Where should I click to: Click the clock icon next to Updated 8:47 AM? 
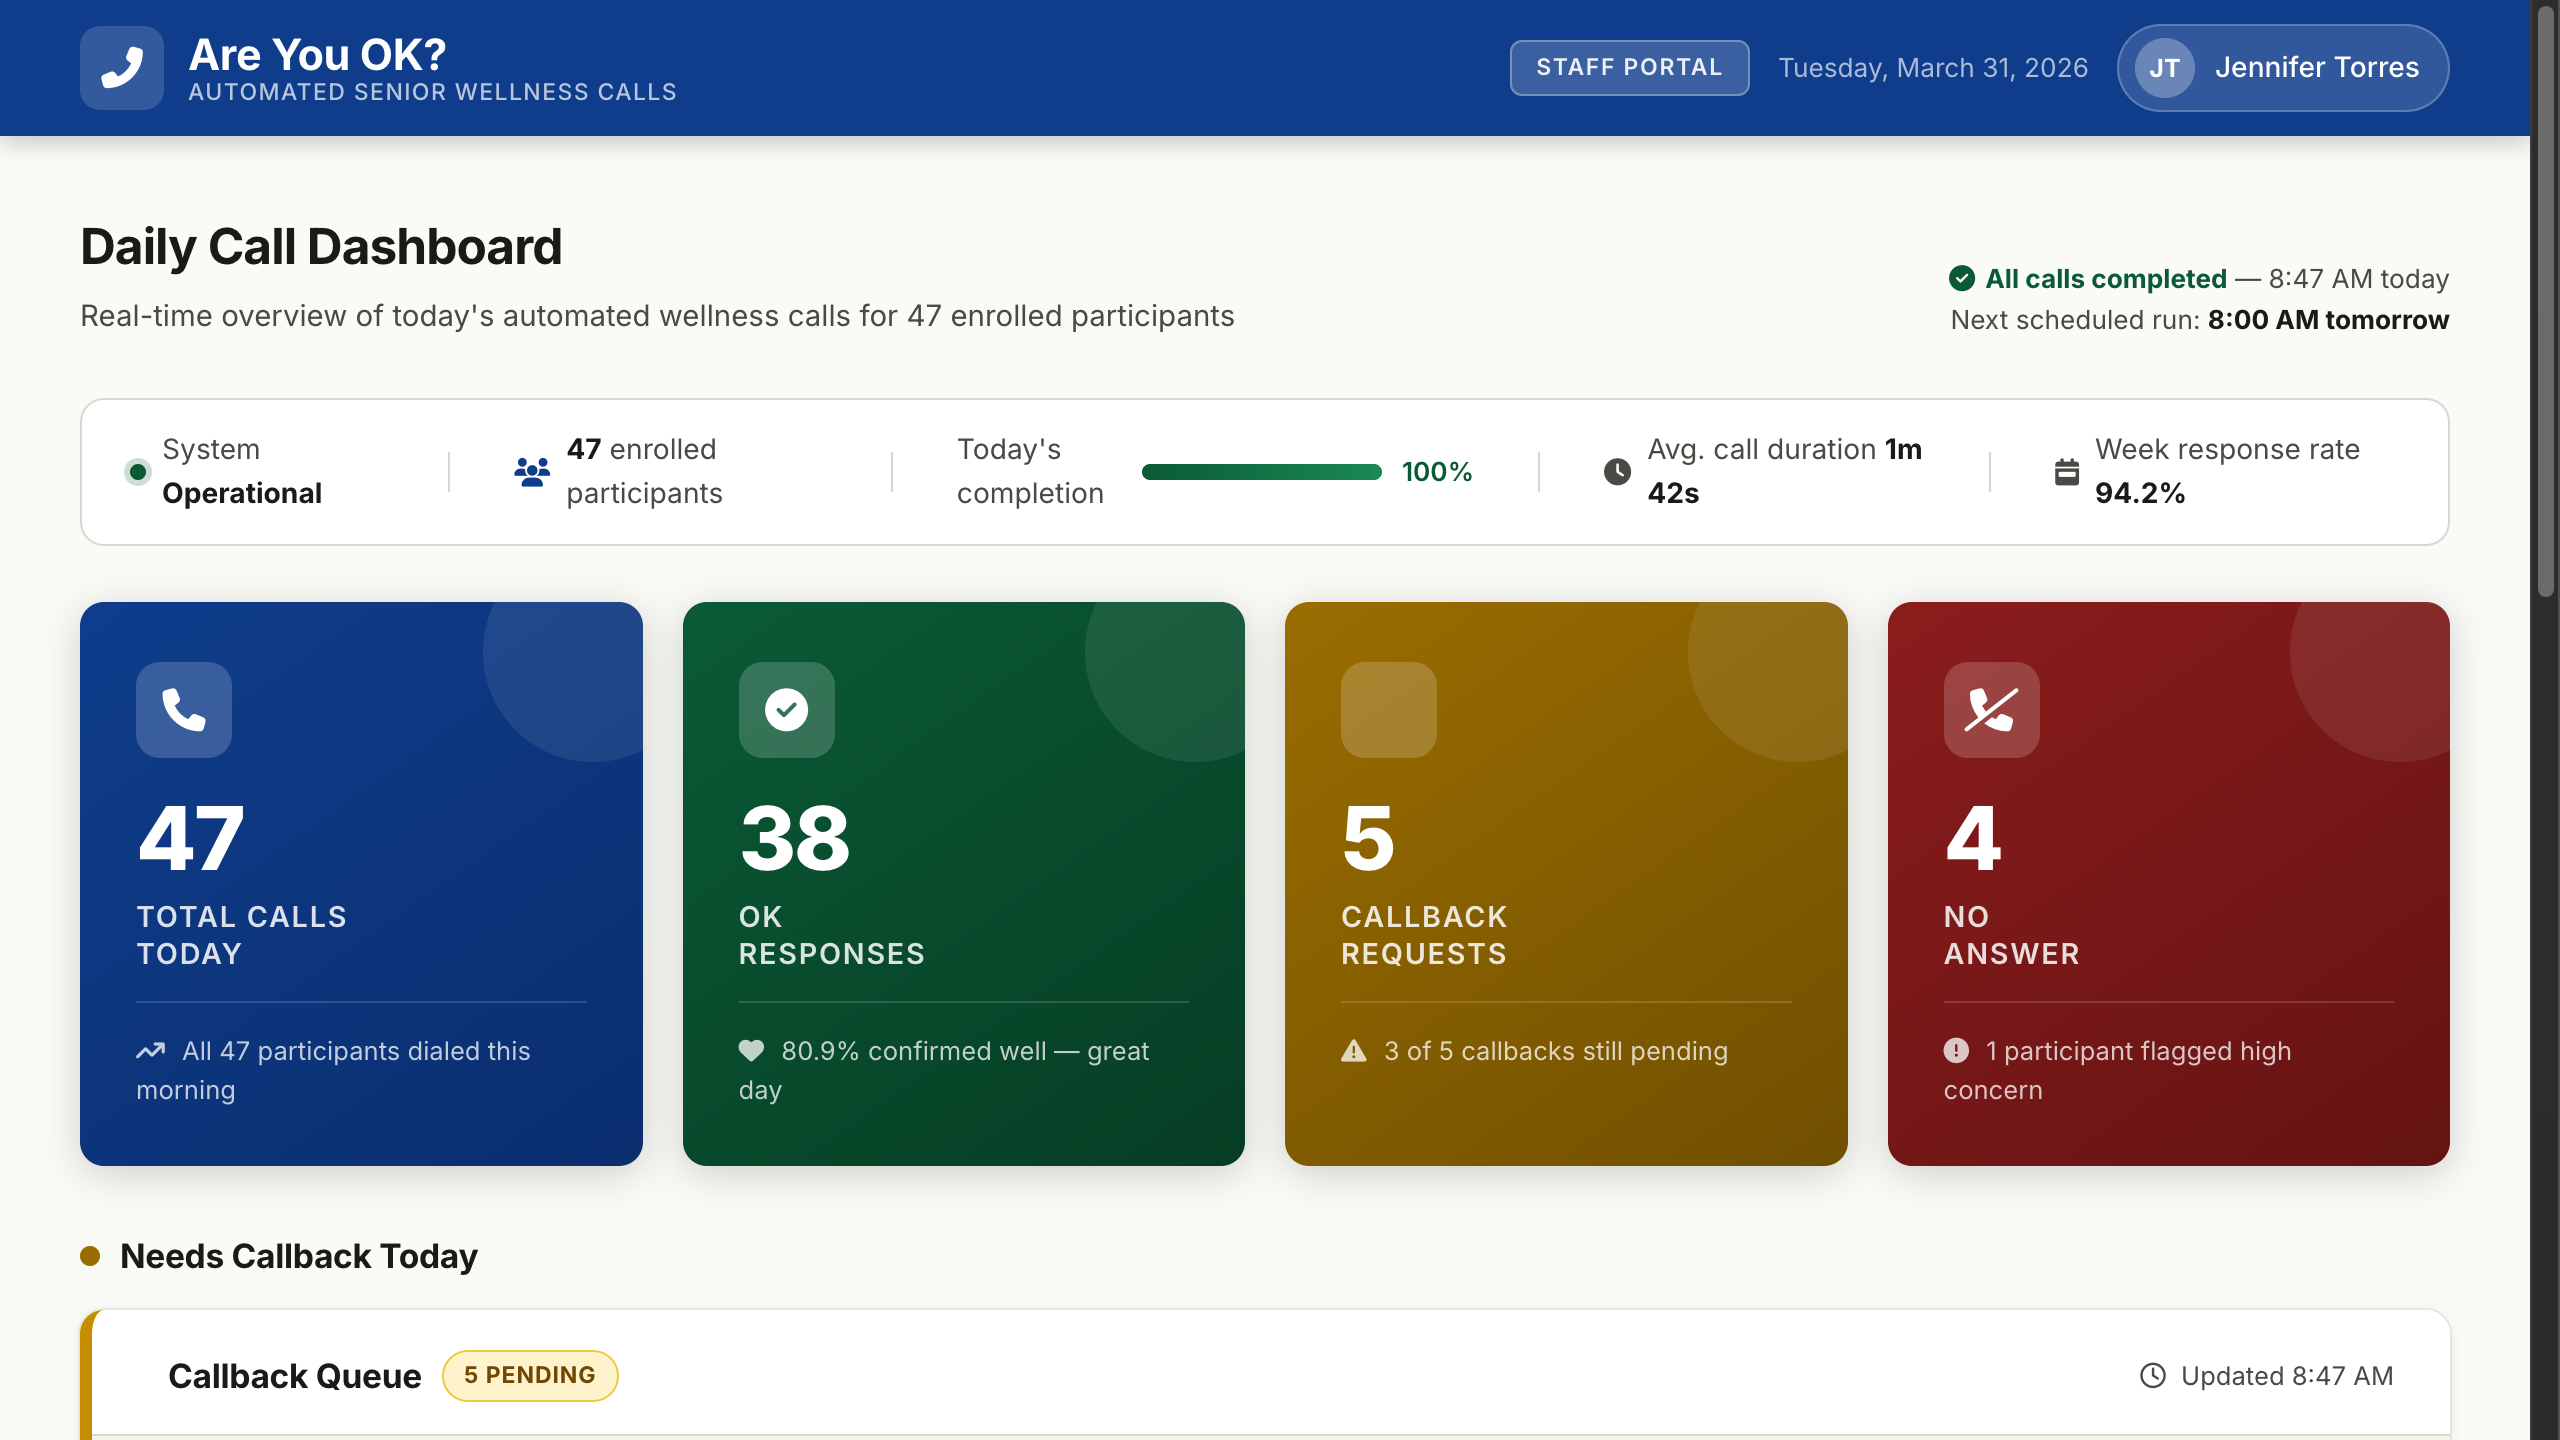click(x=2152, y=1375)
